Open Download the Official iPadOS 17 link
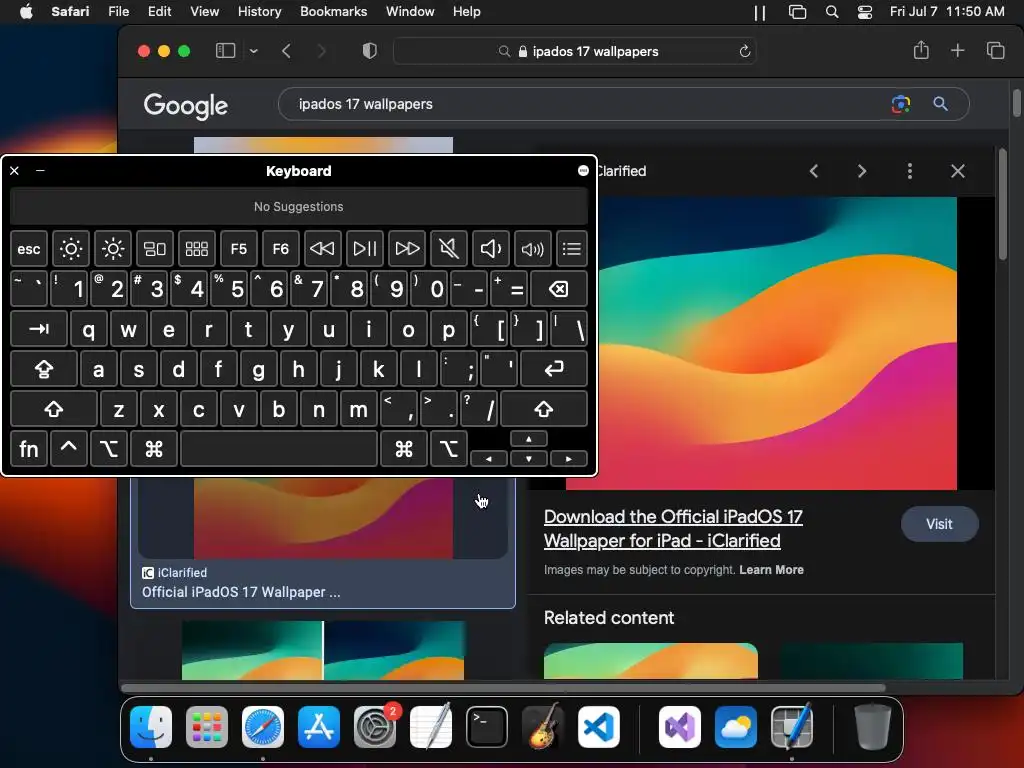The height and width of the screenshot is (768, 1024). coord(673,528)
